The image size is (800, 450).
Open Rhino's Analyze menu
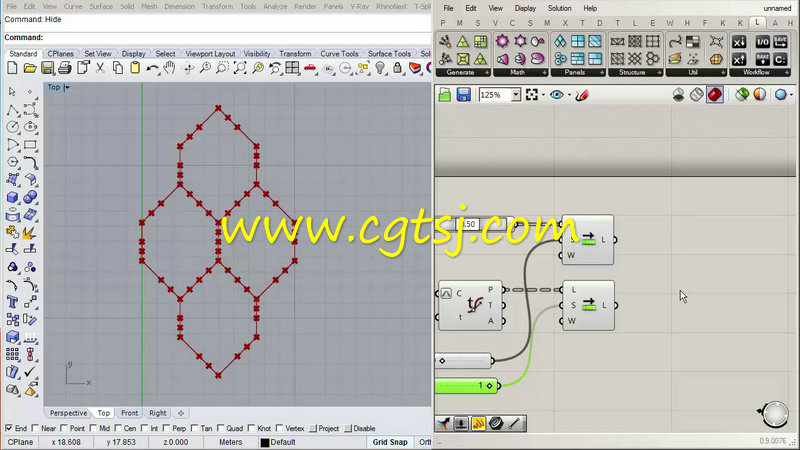pyautogui.click(x=275, y=7)
